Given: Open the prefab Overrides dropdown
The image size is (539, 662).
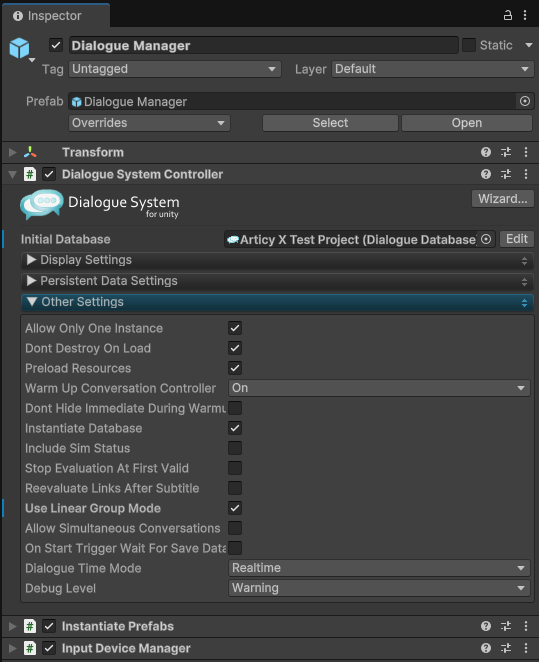Looking at the screenshot, I should click(149, 123).
